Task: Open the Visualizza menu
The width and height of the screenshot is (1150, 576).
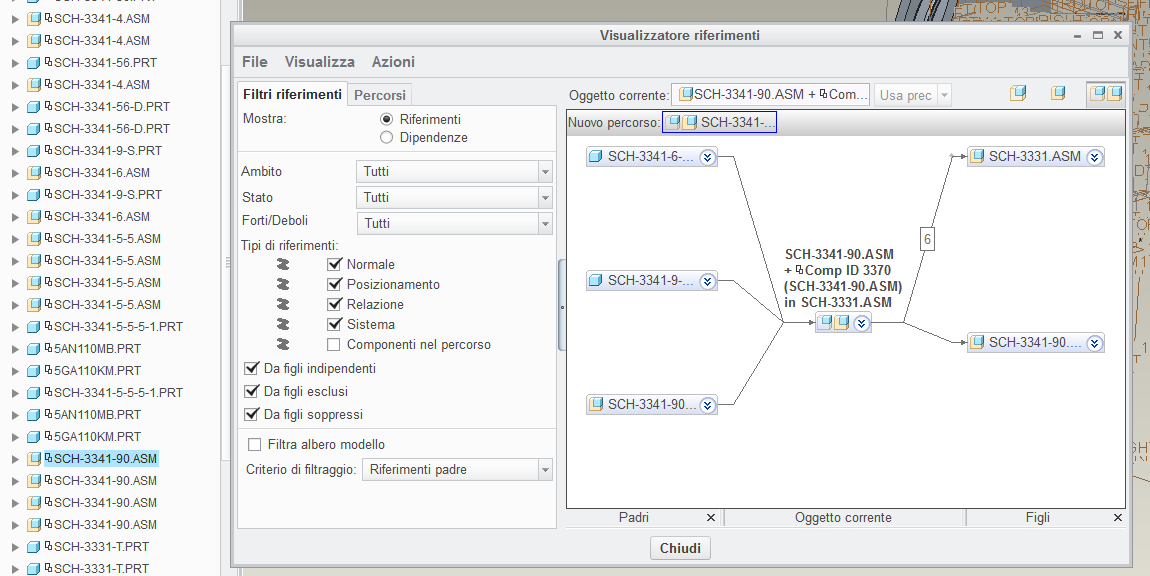Action: click(x=320, y=62)
